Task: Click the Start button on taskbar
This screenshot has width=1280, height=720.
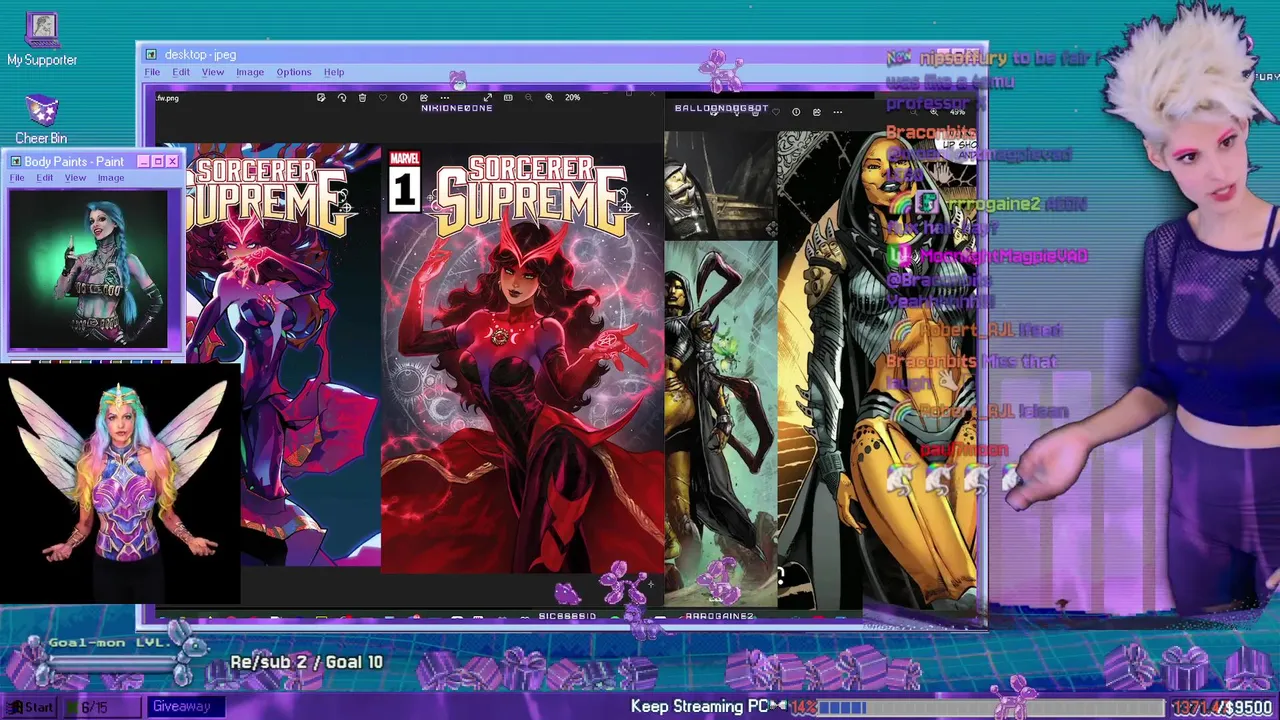Action: pos(30,707)
